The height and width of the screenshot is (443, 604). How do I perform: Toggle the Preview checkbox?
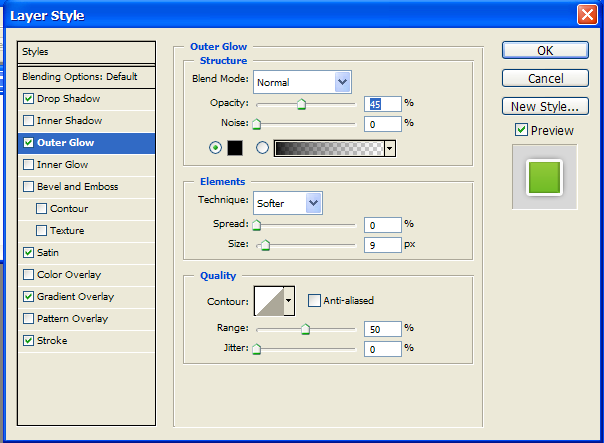[x=521, y=130]
